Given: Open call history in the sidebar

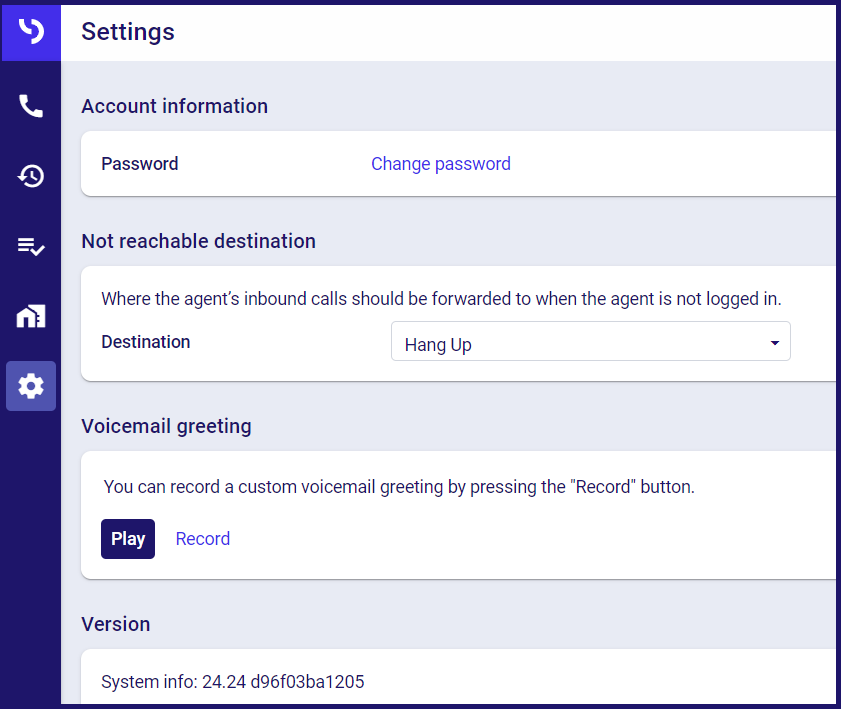Looking at the screenshot, I should 31,176.
